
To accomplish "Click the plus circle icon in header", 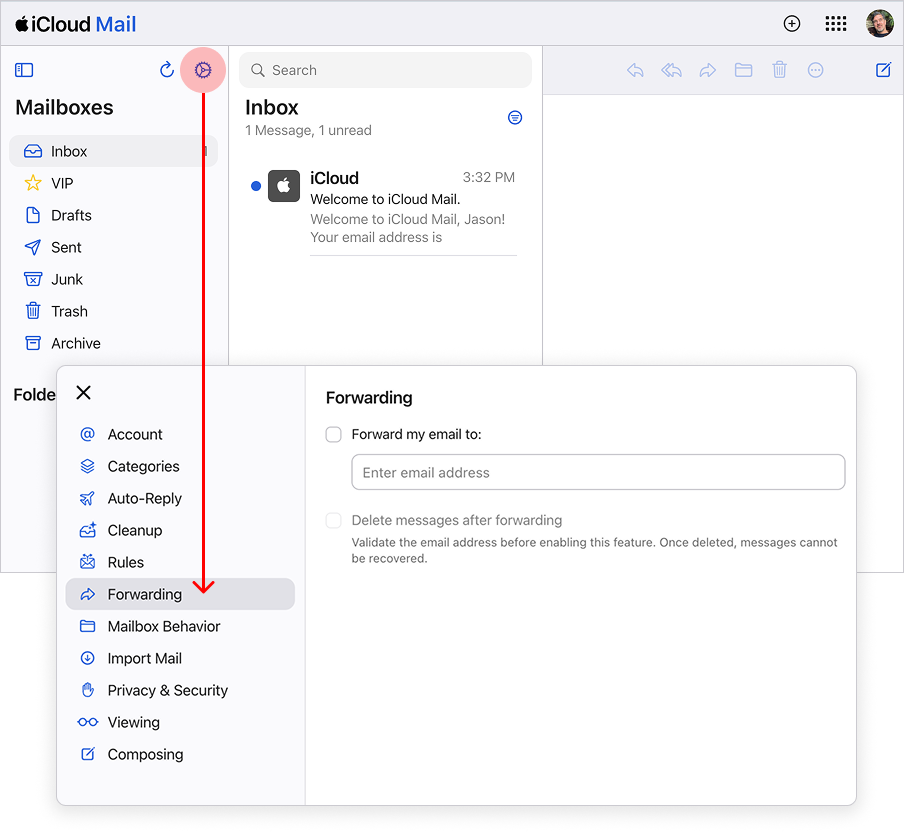I will [792, 24].
